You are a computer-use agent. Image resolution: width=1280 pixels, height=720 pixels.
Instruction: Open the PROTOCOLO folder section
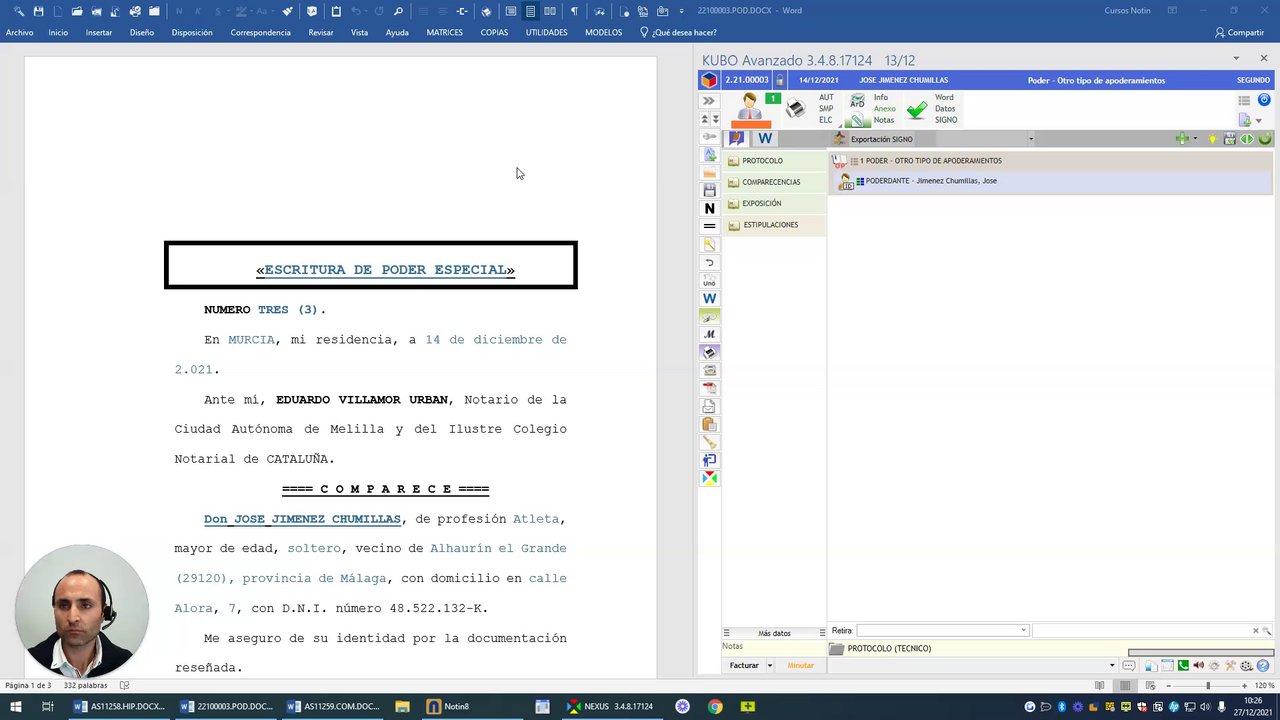tap(774, 160)
